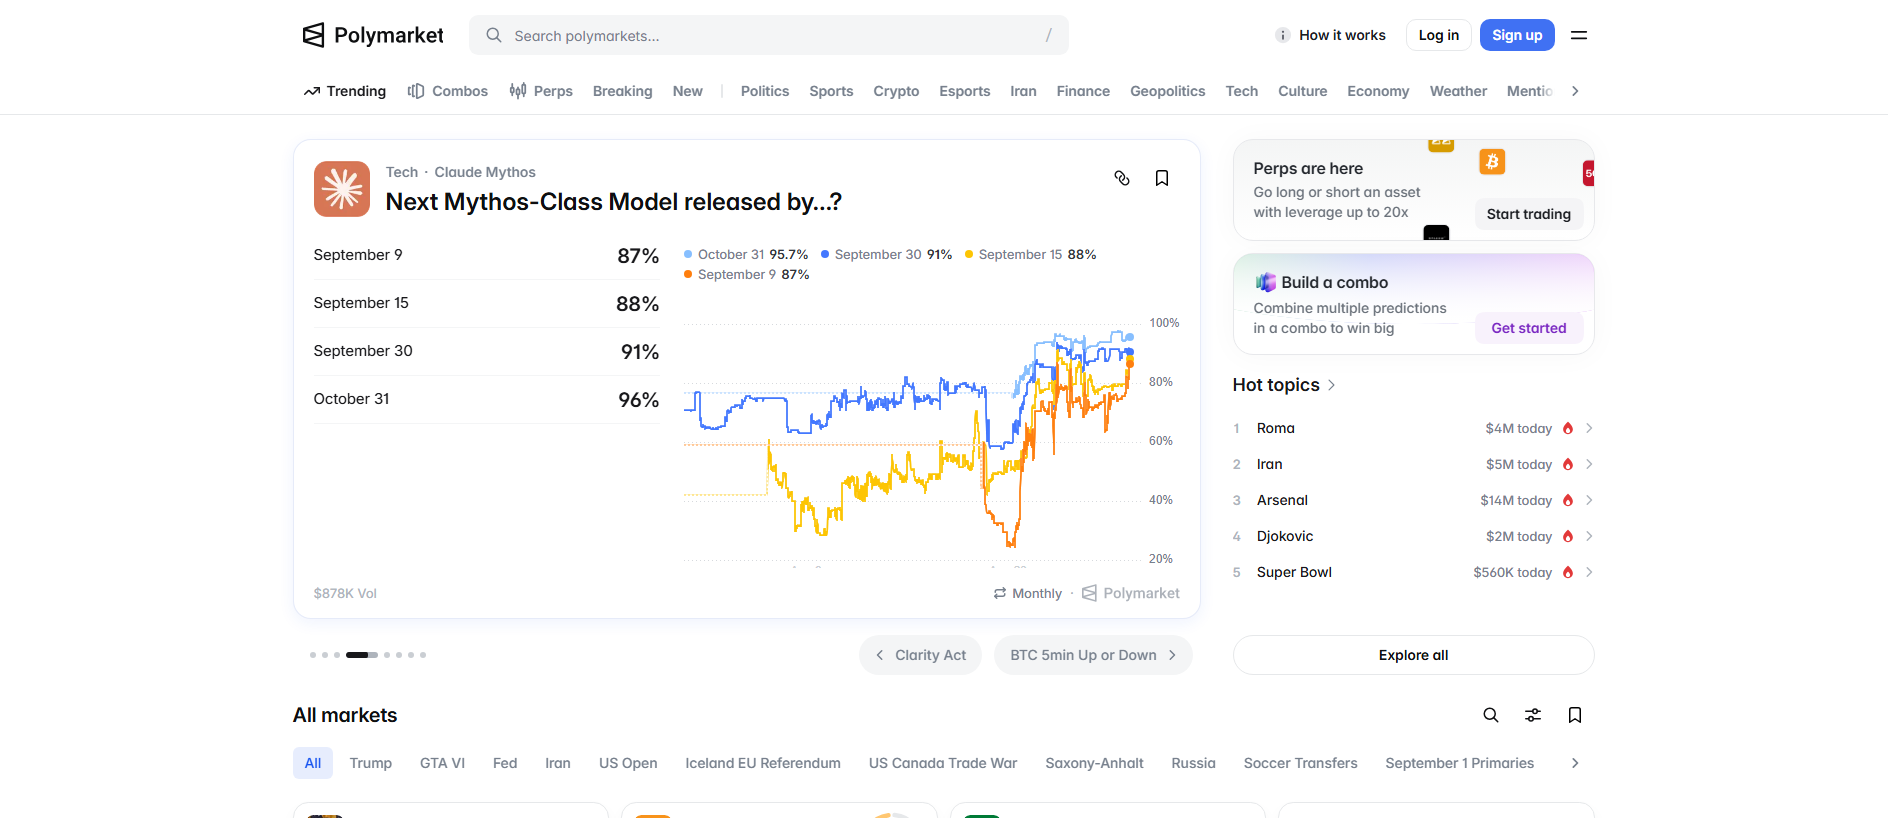Toggle the September 15 legend series
This screenshot has width=1888, height=818.
point(1031,255)
